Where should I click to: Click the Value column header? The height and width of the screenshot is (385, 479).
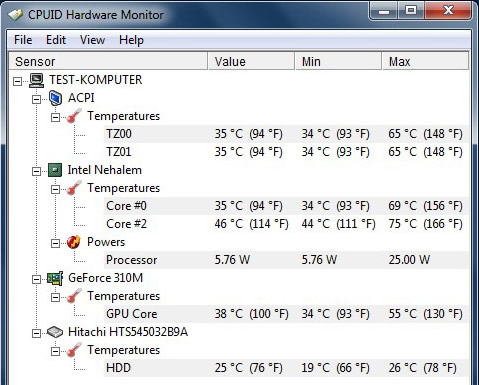[x=251, y=61]
